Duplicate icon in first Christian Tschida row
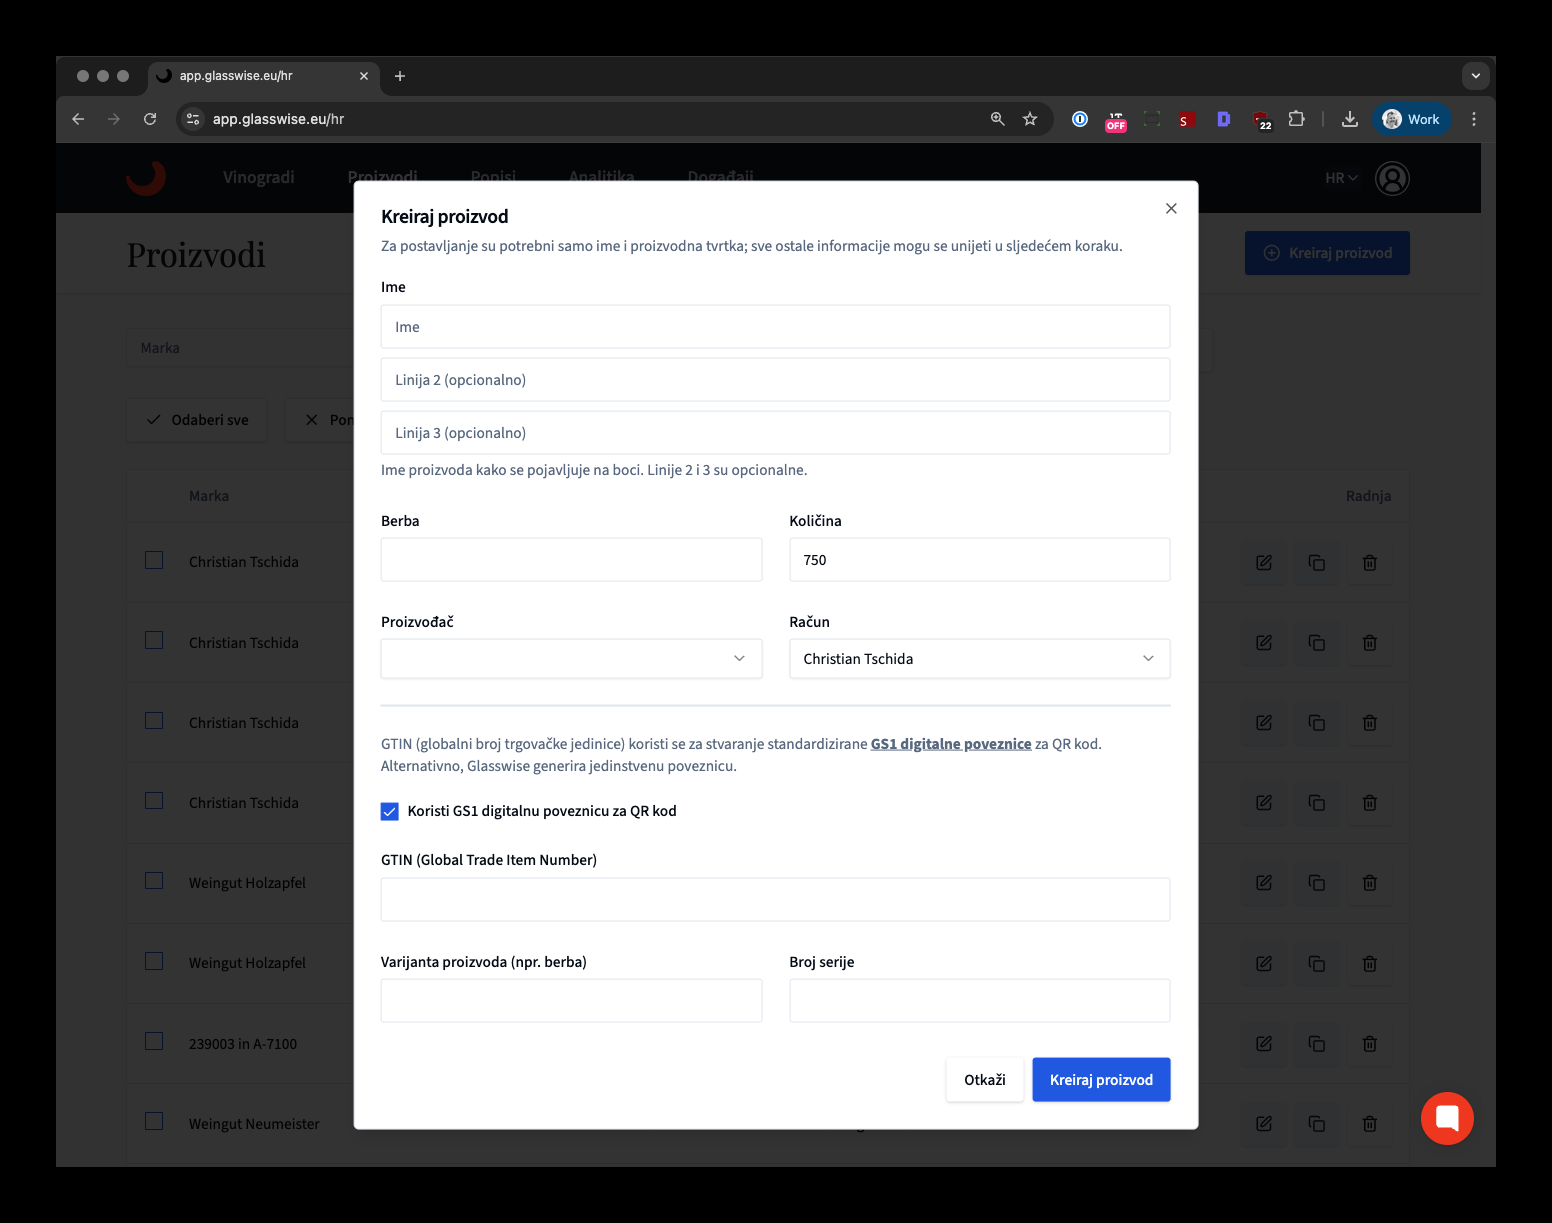The height and width of the screenshot is (1223, 1552). coord(1317,562)
